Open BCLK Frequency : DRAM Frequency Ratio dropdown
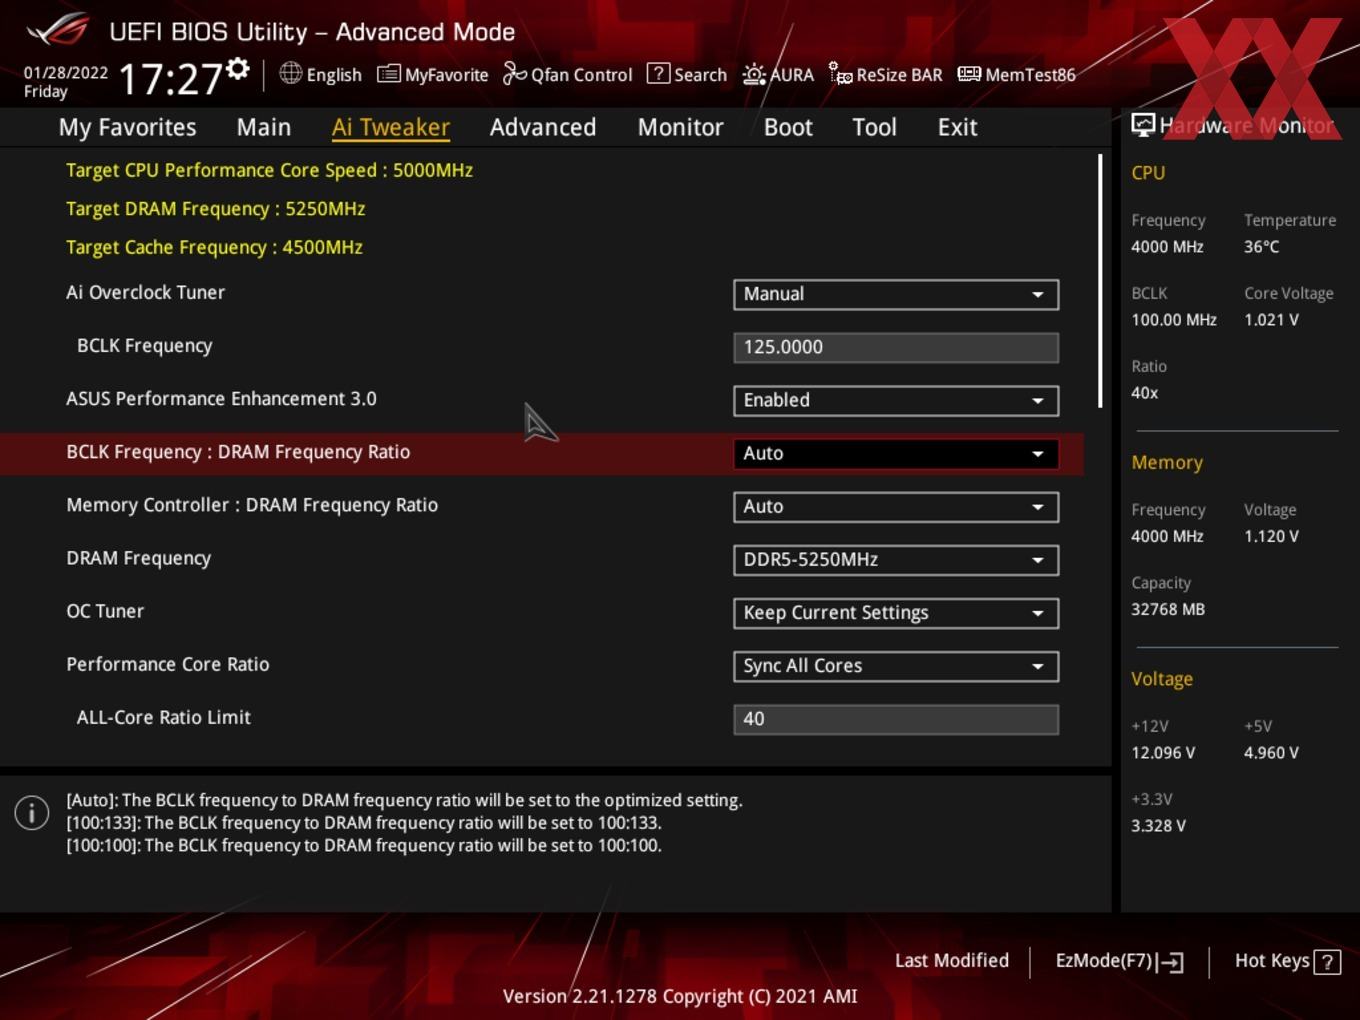Image resolution: width=1360 pixels, height=1020 pixels. pos(896,453)
